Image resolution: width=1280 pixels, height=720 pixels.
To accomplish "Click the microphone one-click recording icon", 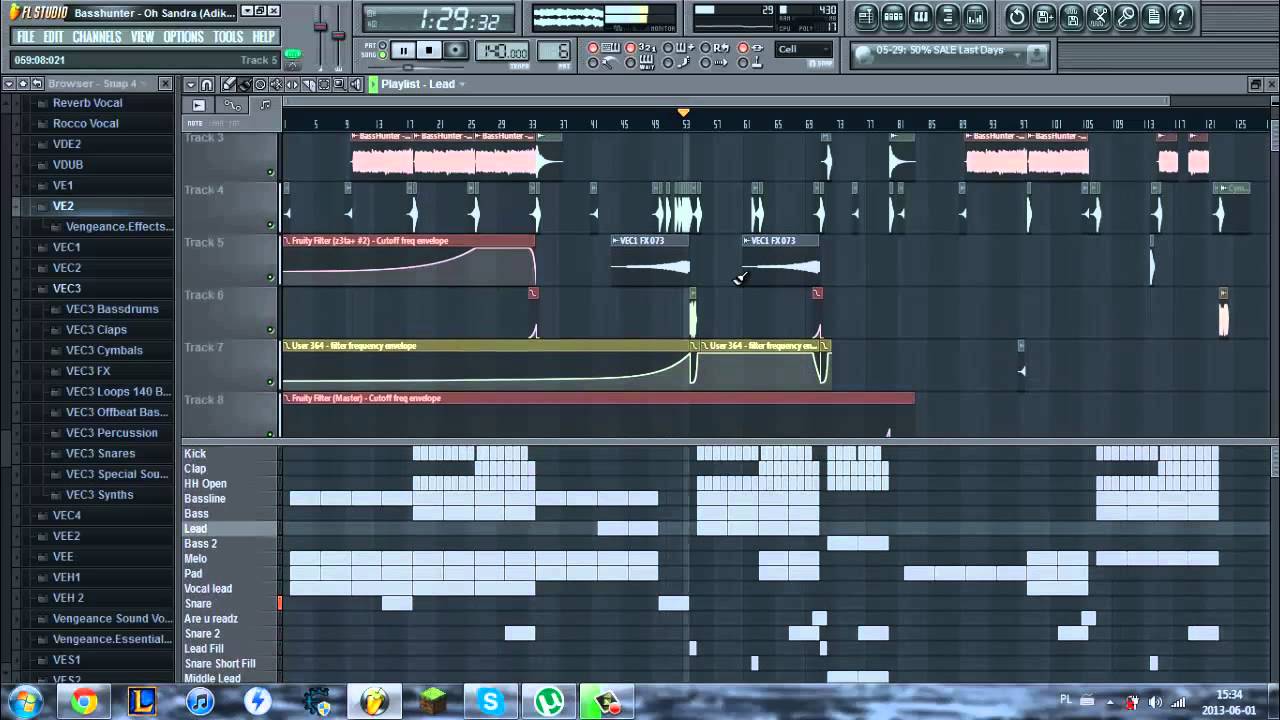I will click(1126, 17).
